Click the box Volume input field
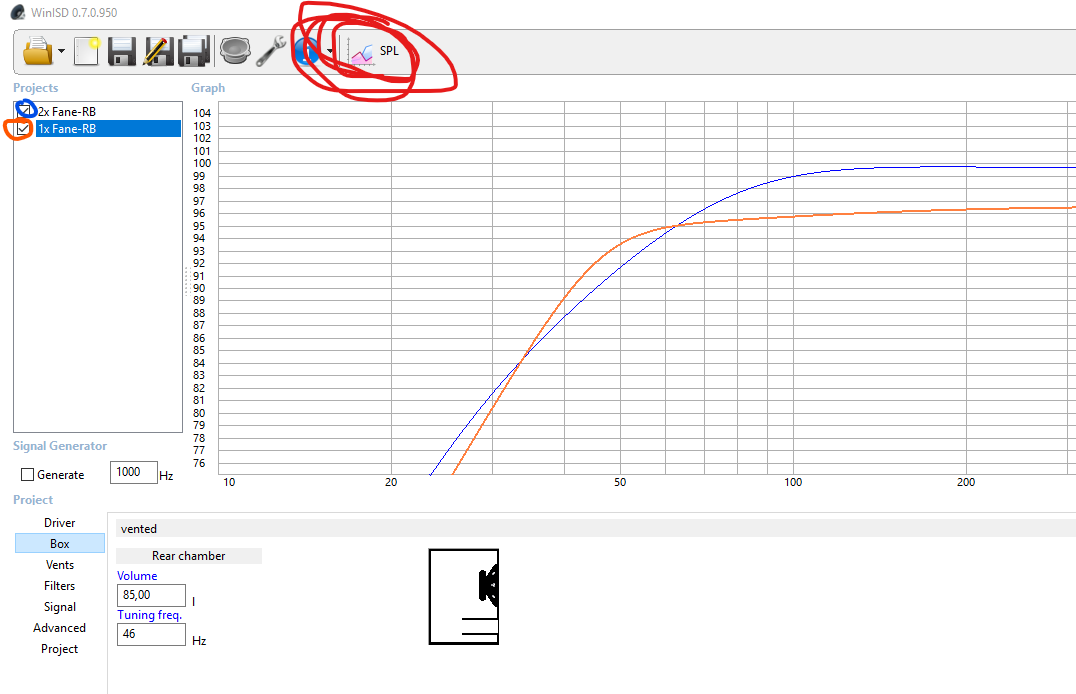This screenshot has height=694, width=1076. point(151,595)
